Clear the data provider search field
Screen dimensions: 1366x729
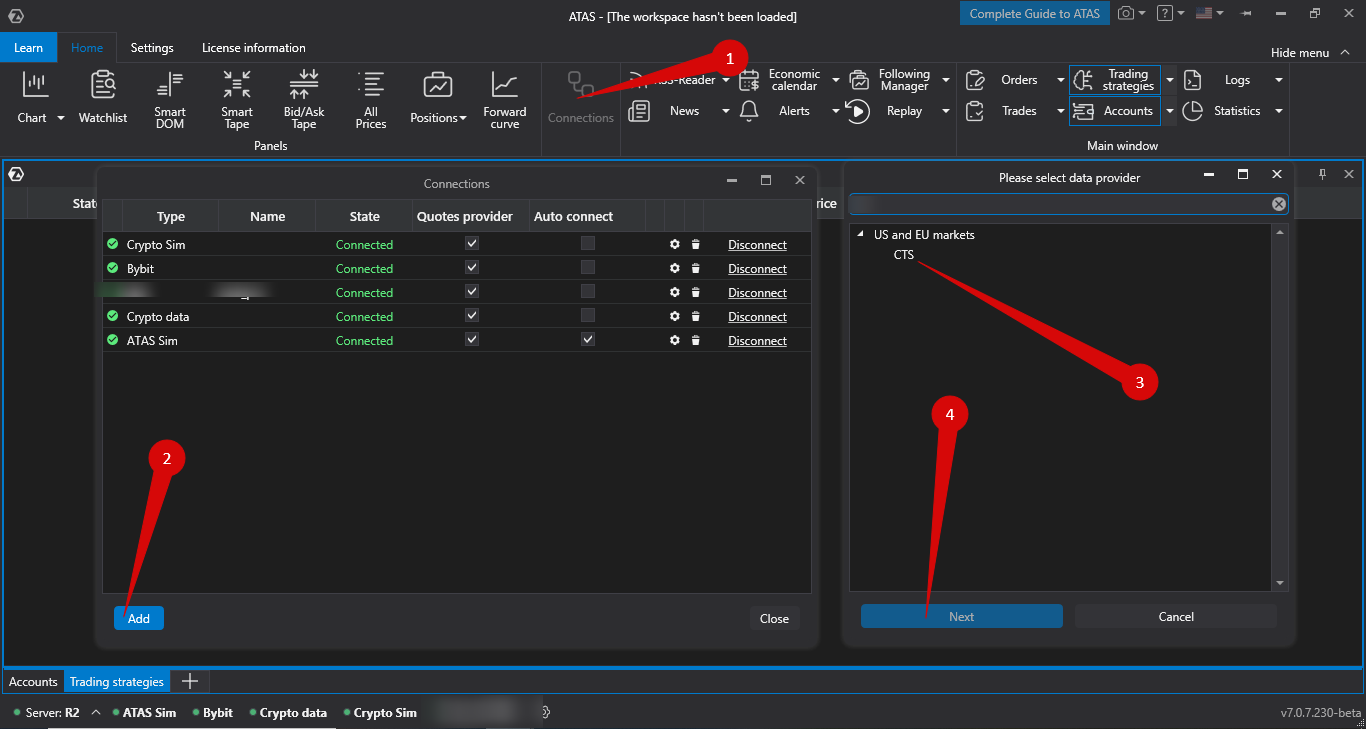[x=1278, y=204]
